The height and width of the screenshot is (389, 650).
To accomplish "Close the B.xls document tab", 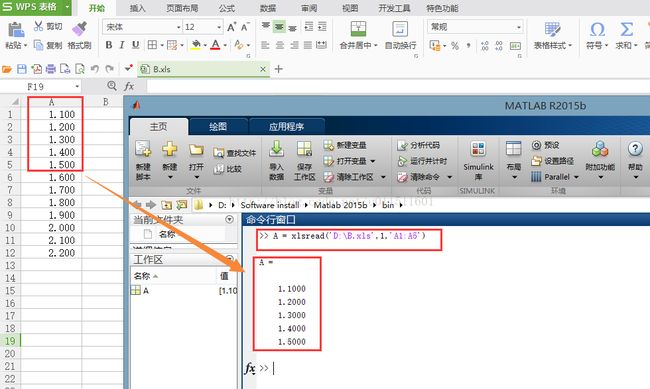I will click(x=263, y=69).
